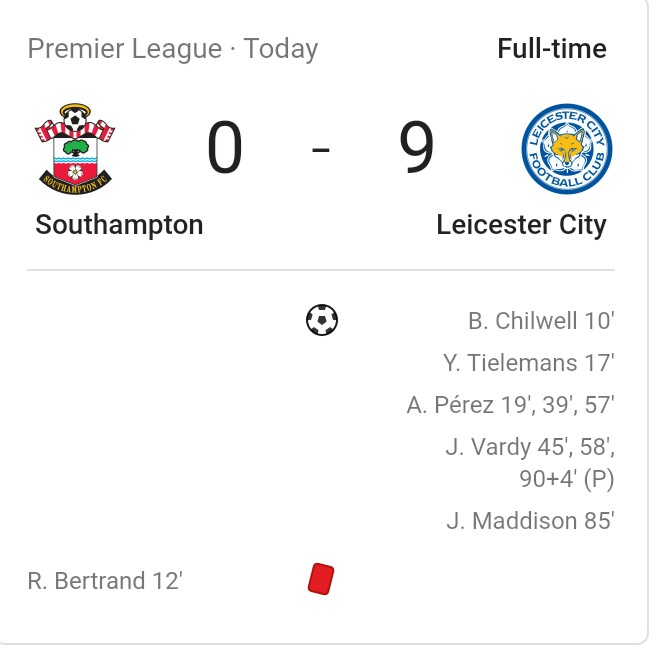Screen dimensions: 649x645
Task: Click the Full-time match status
Action: click(x=551, y=49)
